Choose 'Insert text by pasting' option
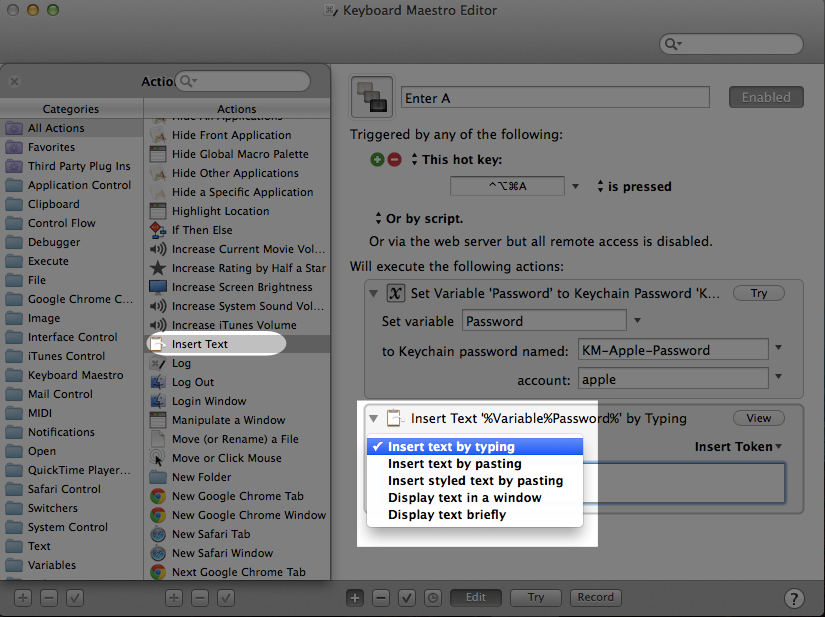825x617 pixels. (475, 463)
